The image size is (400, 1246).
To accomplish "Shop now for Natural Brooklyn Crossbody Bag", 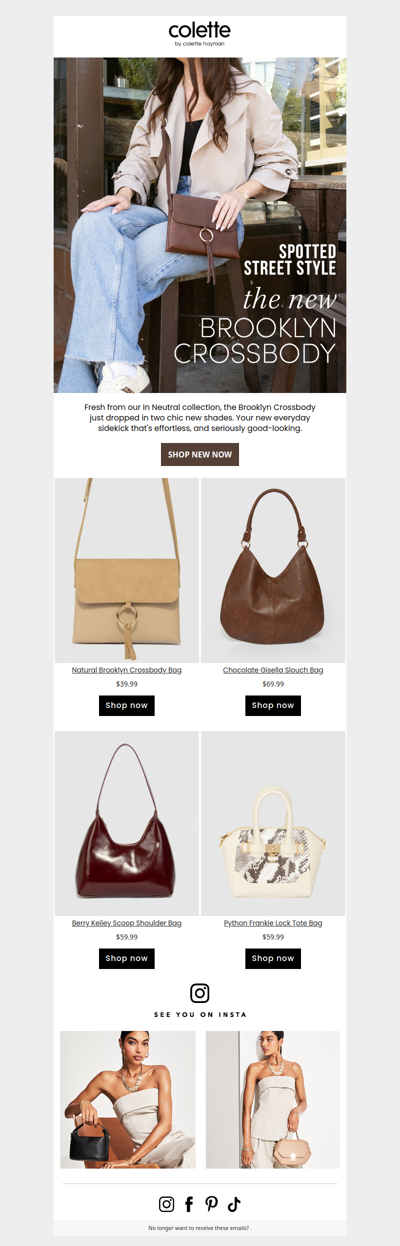I will (x=127, y=706).
